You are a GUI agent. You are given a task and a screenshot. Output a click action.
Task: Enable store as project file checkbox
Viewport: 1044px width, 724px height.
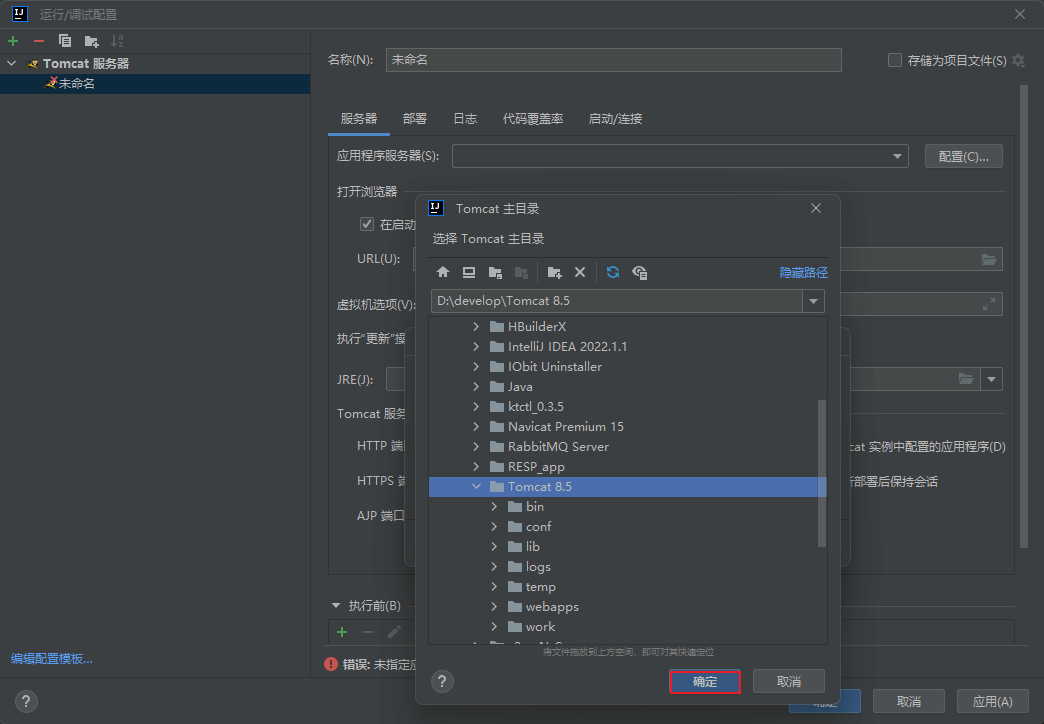pyautogui.click(x=895, y=61)
